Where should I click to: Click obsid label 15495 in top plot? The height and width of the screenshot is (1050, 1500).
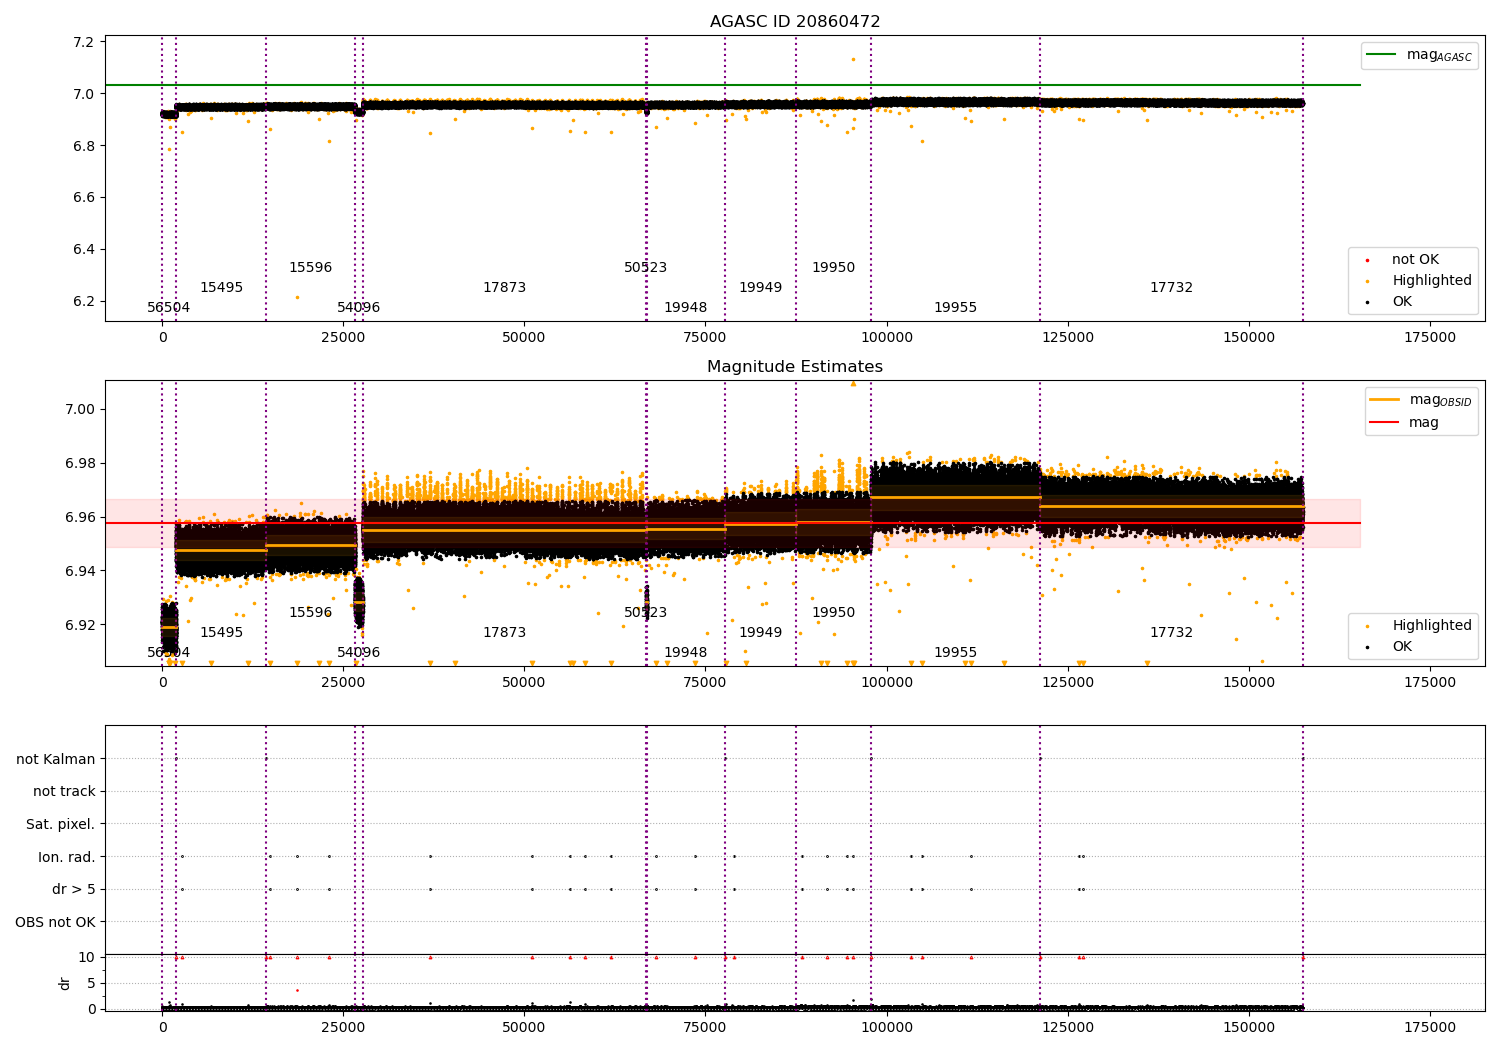pos(221,288)
